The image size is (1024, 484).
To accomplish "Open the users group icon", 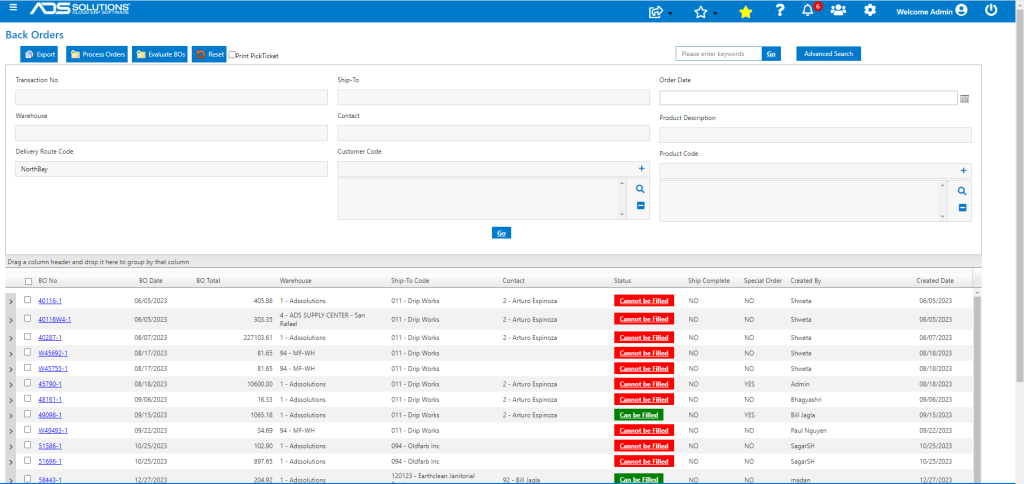I will [838, 10].
